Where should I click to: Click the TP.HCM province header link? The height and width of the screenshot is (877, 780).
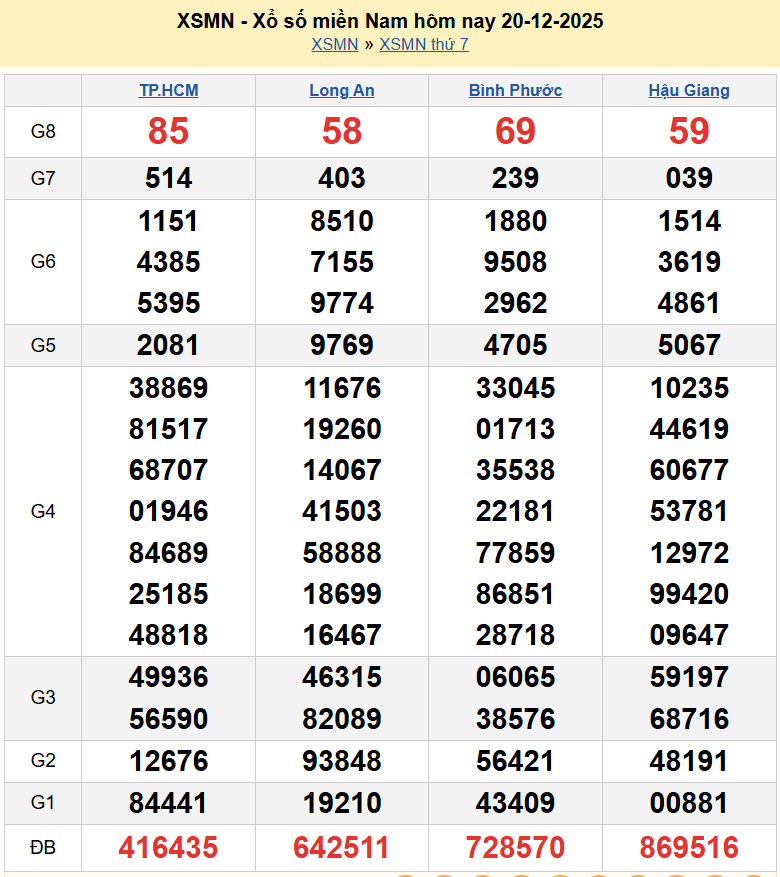click(168, 90)
